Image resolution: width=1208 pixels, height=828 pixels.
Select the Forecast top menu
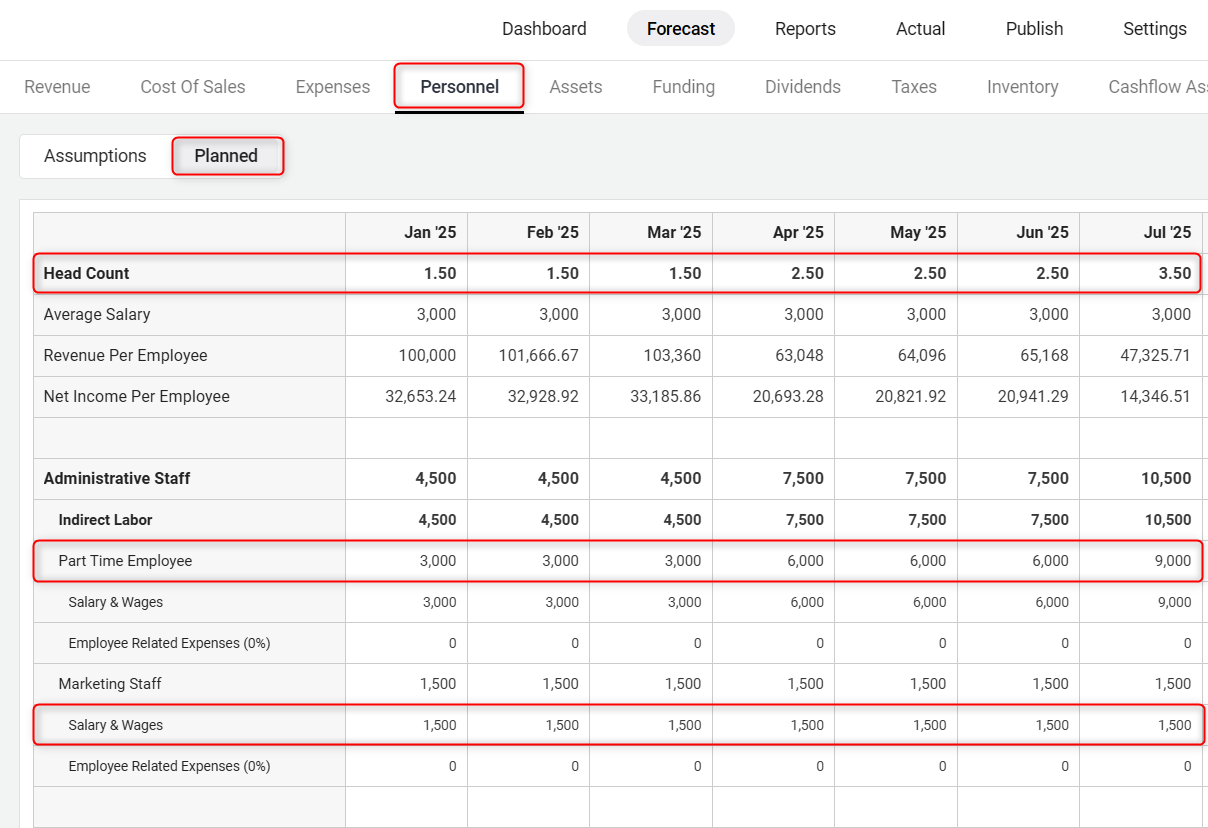click(x=681, y=29)
